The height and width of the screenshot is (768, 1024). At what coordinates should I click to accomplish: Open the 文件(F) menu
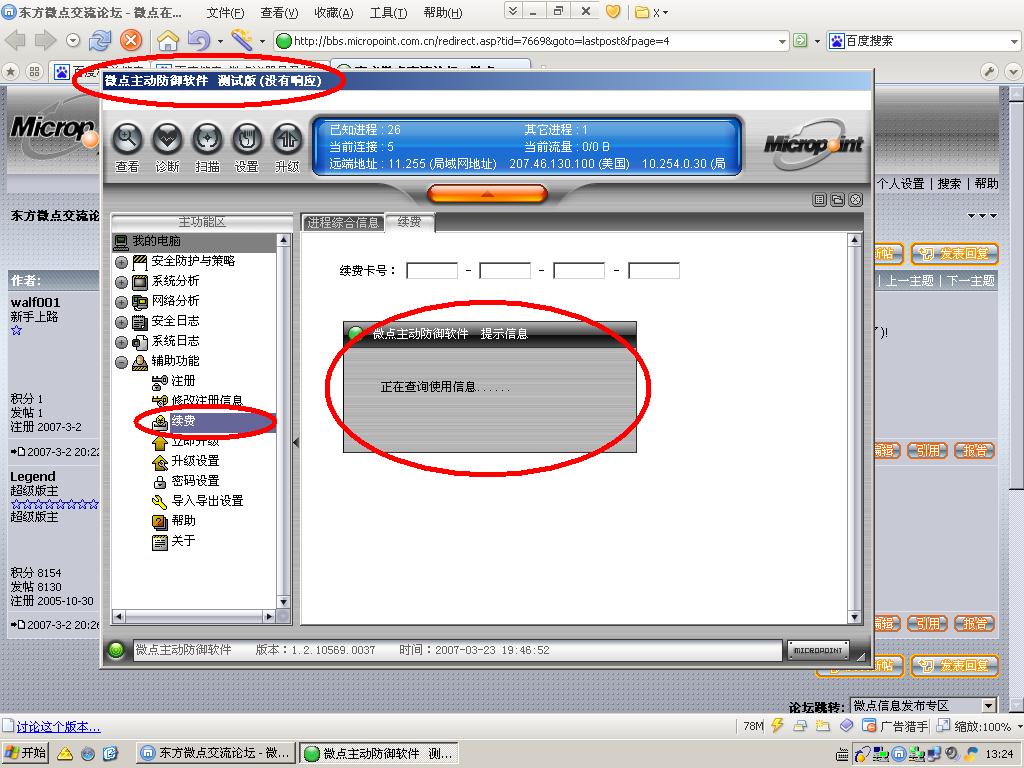pyautogui.click(x=225, y=12)
